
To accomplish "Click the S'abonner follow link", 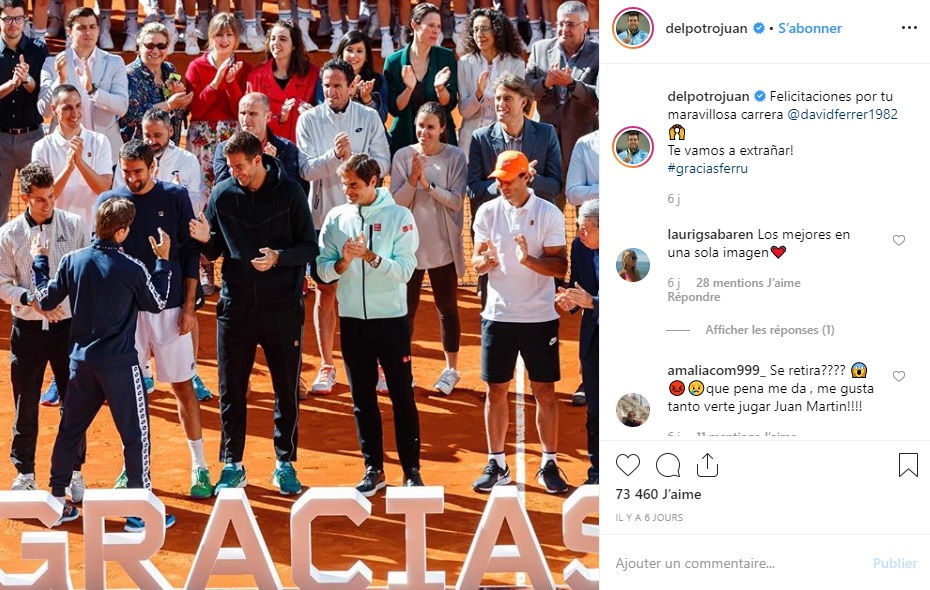I will [x=810, y=28].
